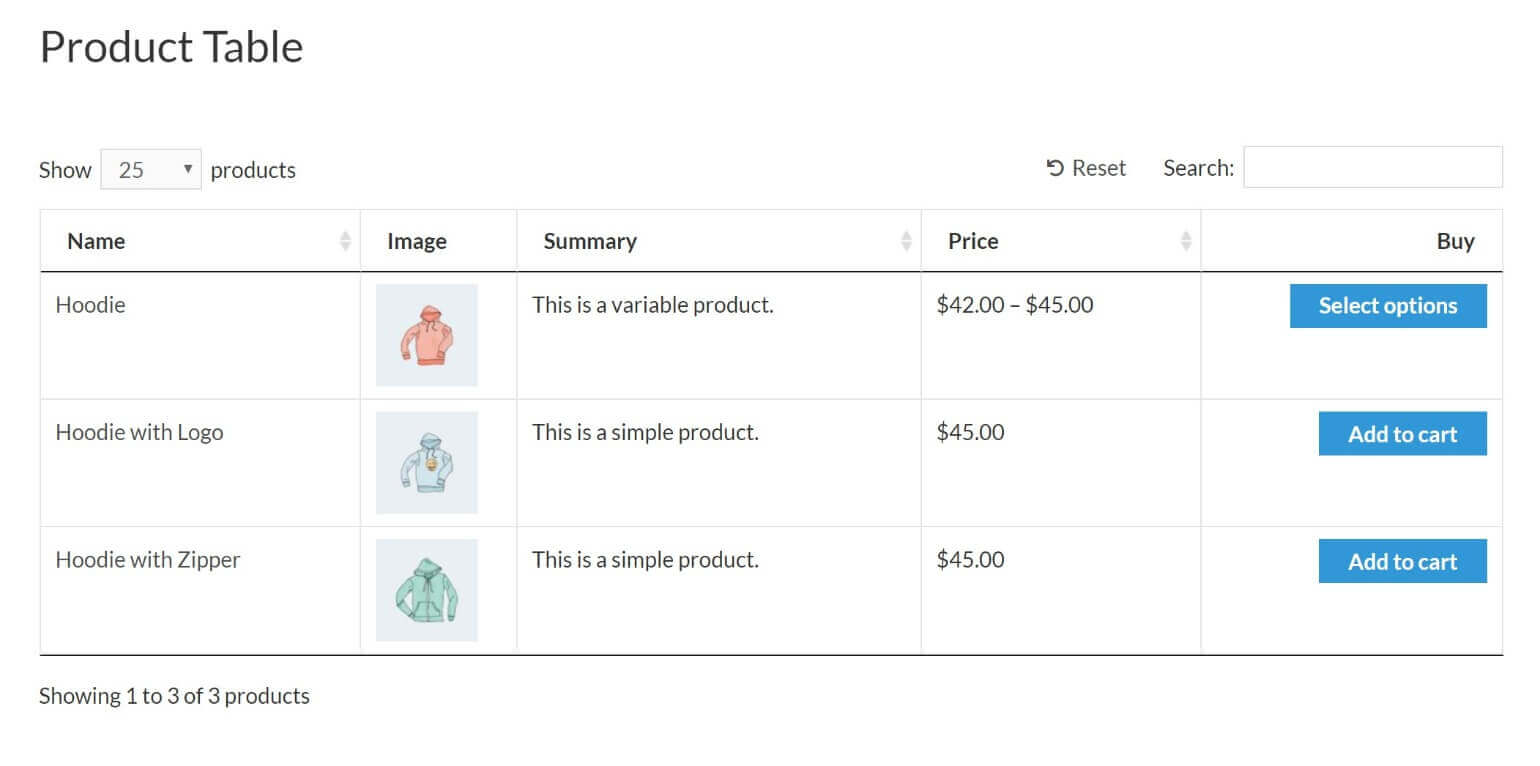Sort the table by the Price header
Viewport: 1540px width, 766px height.
972,241
